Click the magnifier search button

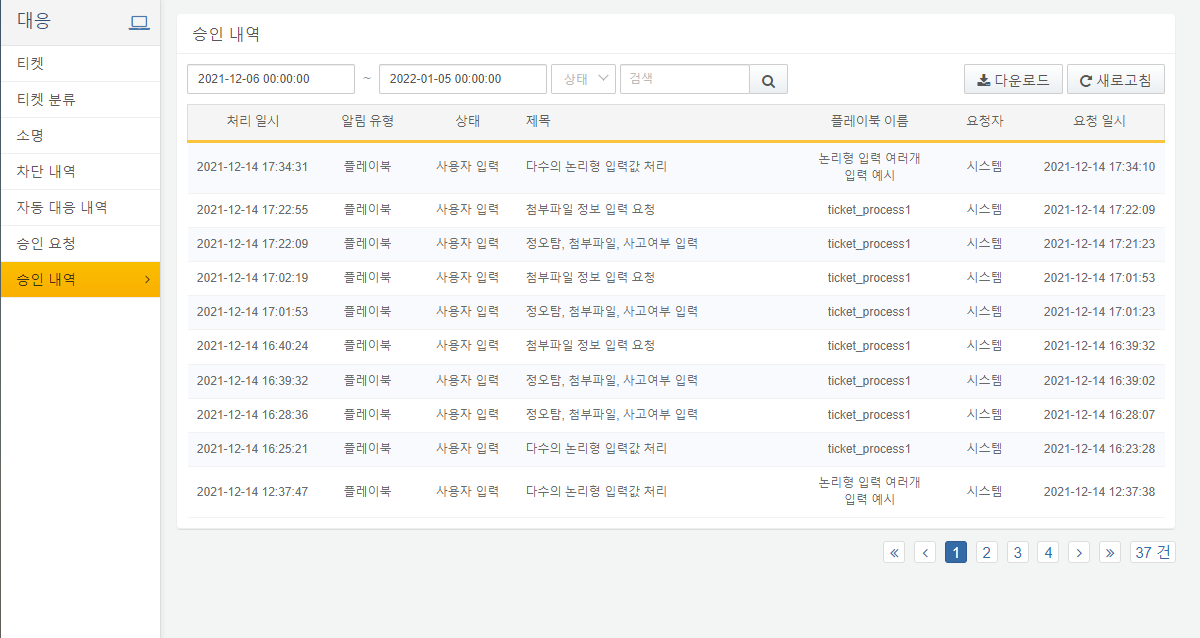(x=768, y=80)
